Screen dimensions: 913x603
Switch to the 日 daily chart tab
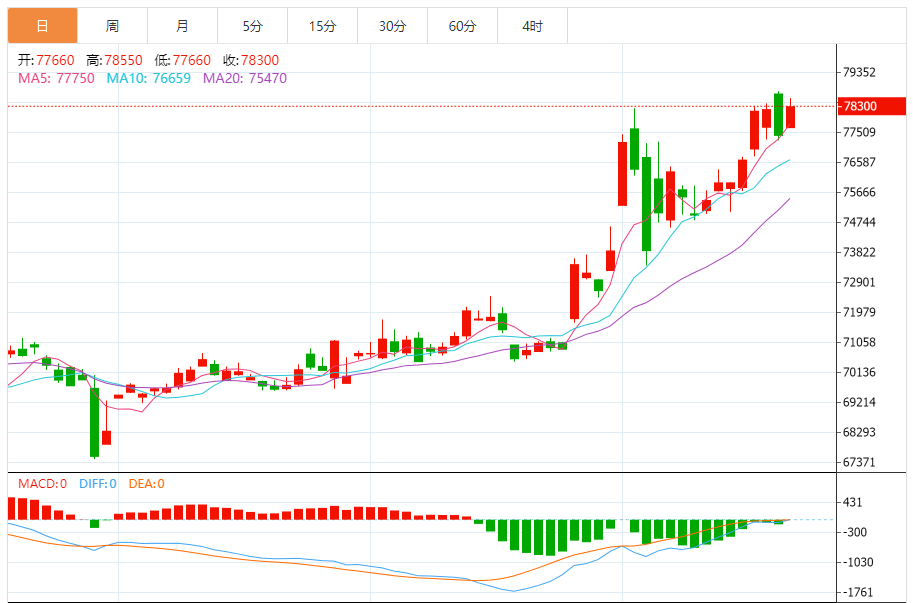tap(42, 26)
